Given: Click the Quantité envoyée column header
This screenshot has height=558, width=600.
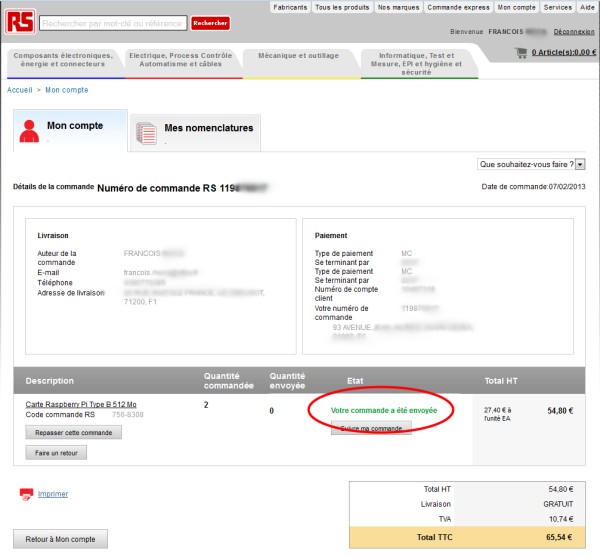Looking at the screenshot, I should [x=287, y=381].
